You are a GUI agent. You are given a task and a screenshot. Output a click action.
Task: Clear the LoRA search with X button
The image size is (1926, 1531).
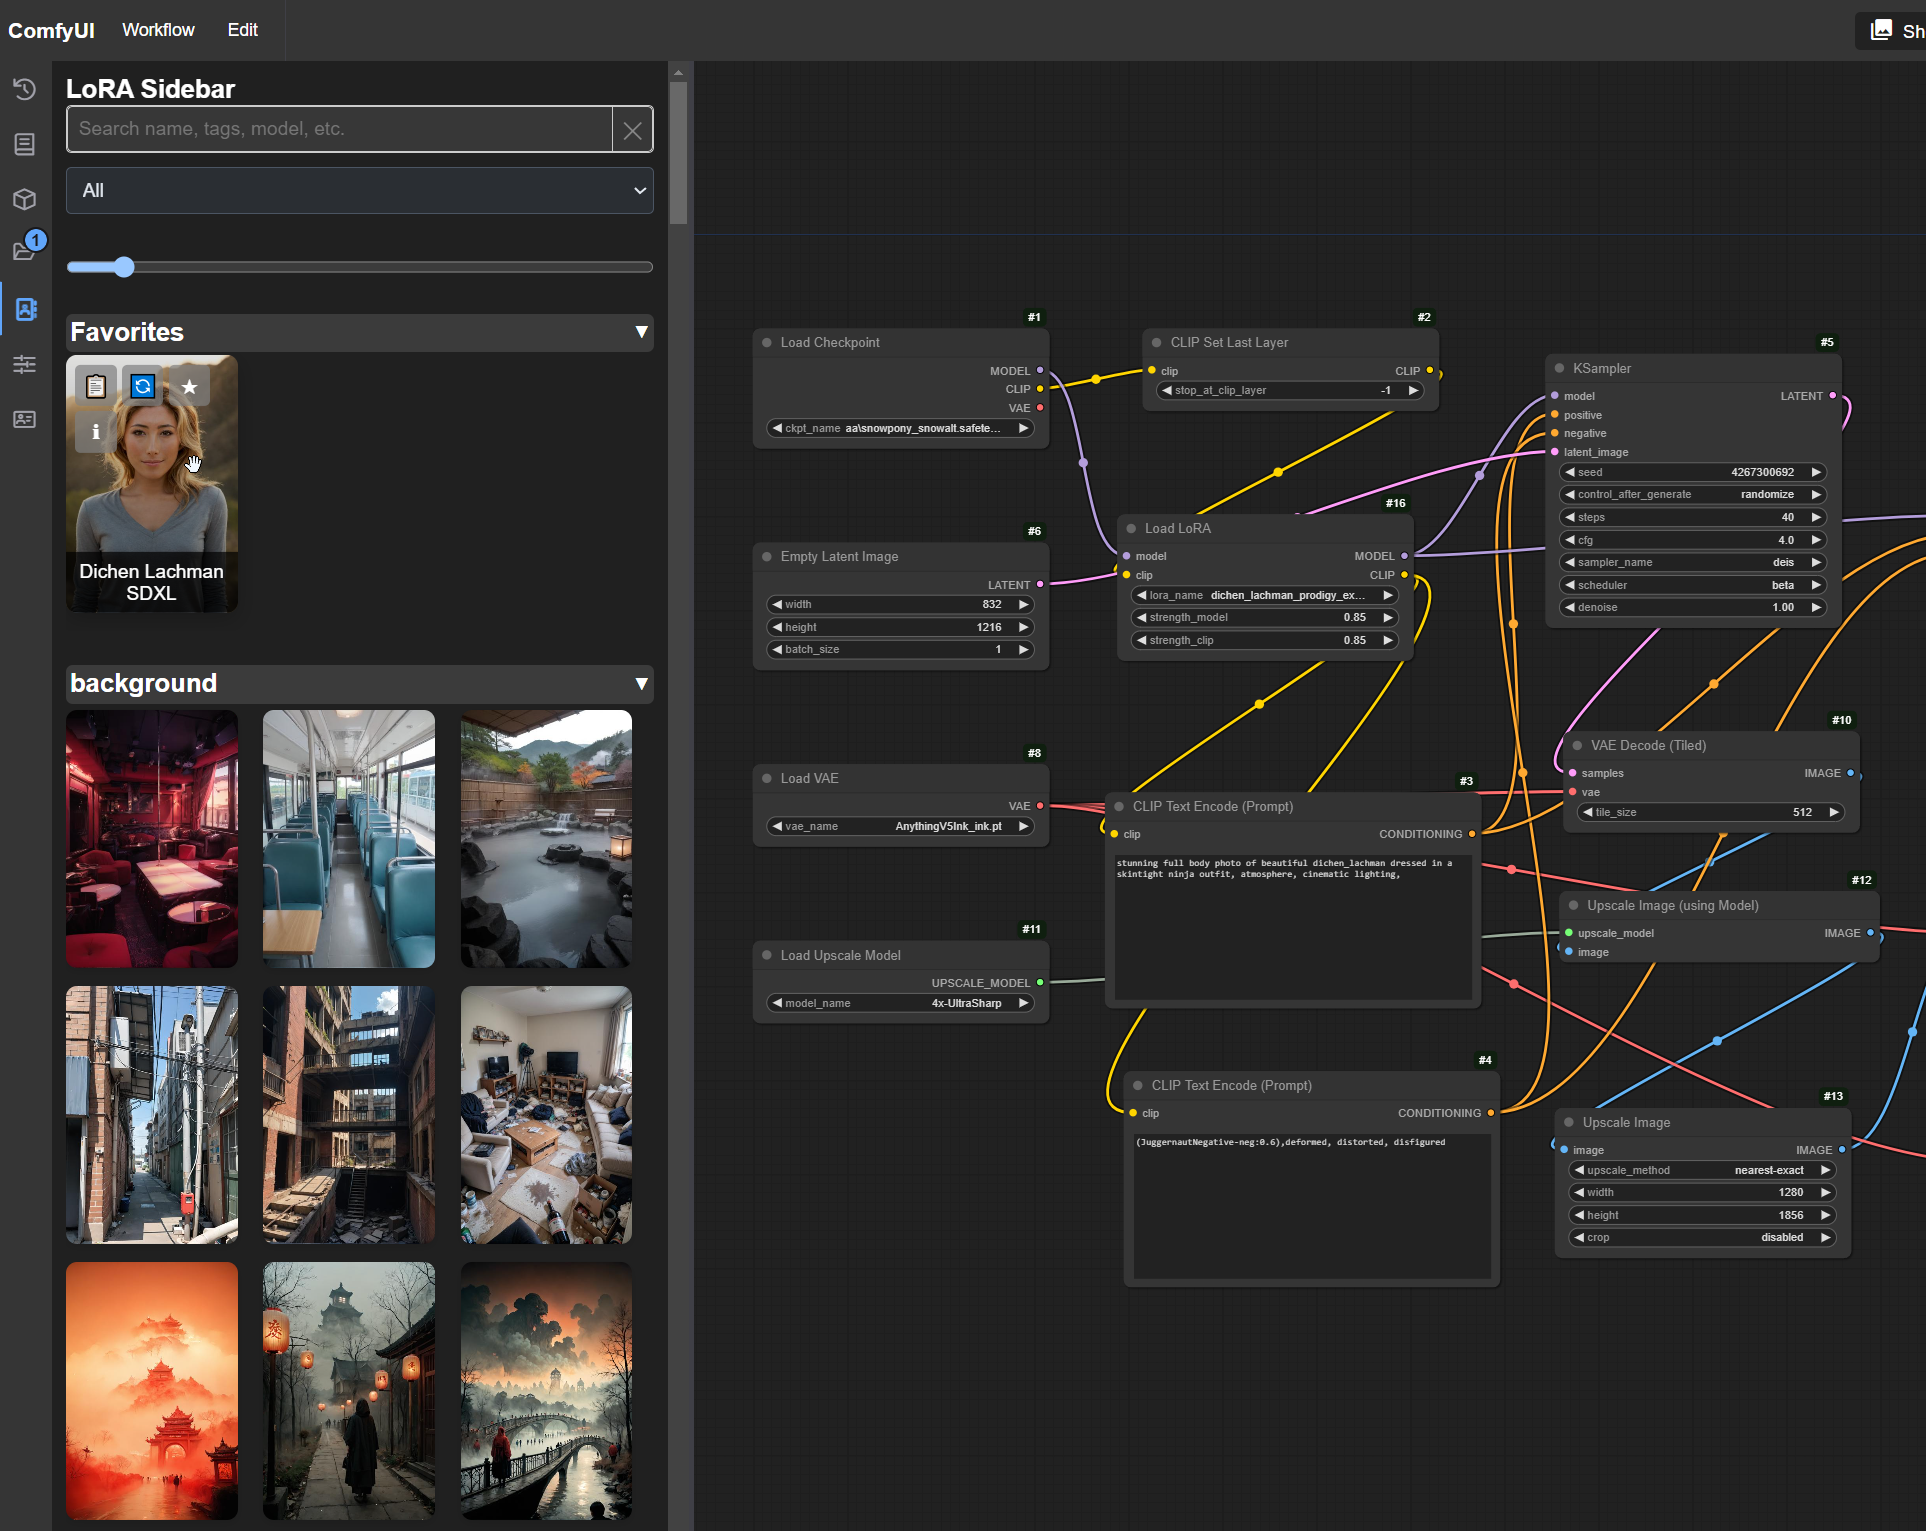click(x=632, y=130)
